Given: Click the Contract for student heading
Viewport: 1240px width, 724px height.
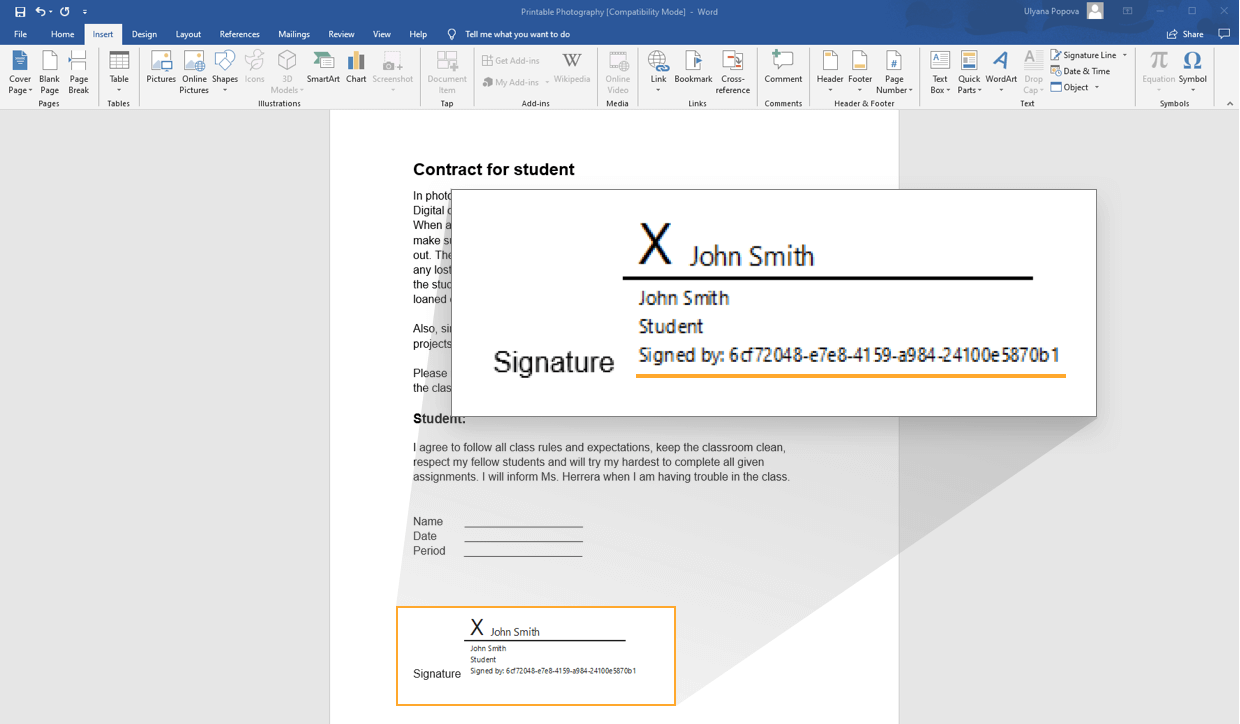Looking at the screenshot, I should [x=494, y=169].
